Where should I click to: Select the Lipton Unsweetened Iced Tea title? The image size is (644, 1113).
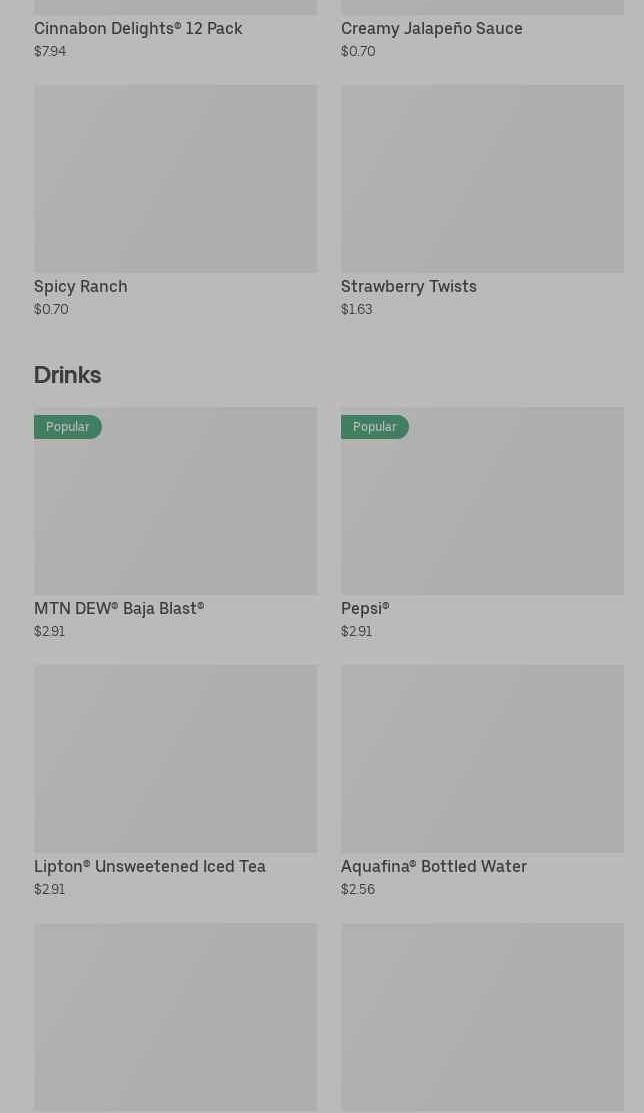pyautogui.click(x=150, y=866)
